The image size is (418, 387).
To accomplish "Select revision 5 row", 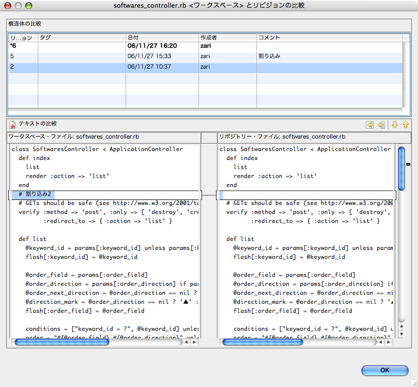I will [x=205, y=56].
